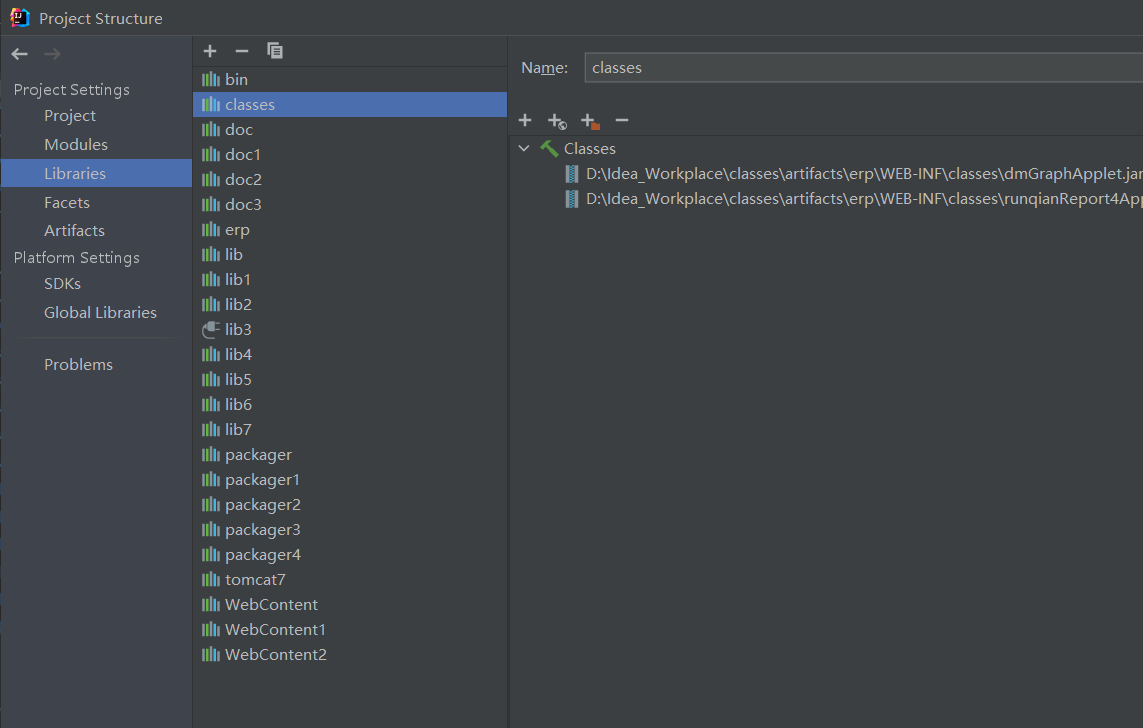Image resolution: width=1143 pixels, height=728 pixels.
Task: Remove the selected root entry
Action: [622, 120]
